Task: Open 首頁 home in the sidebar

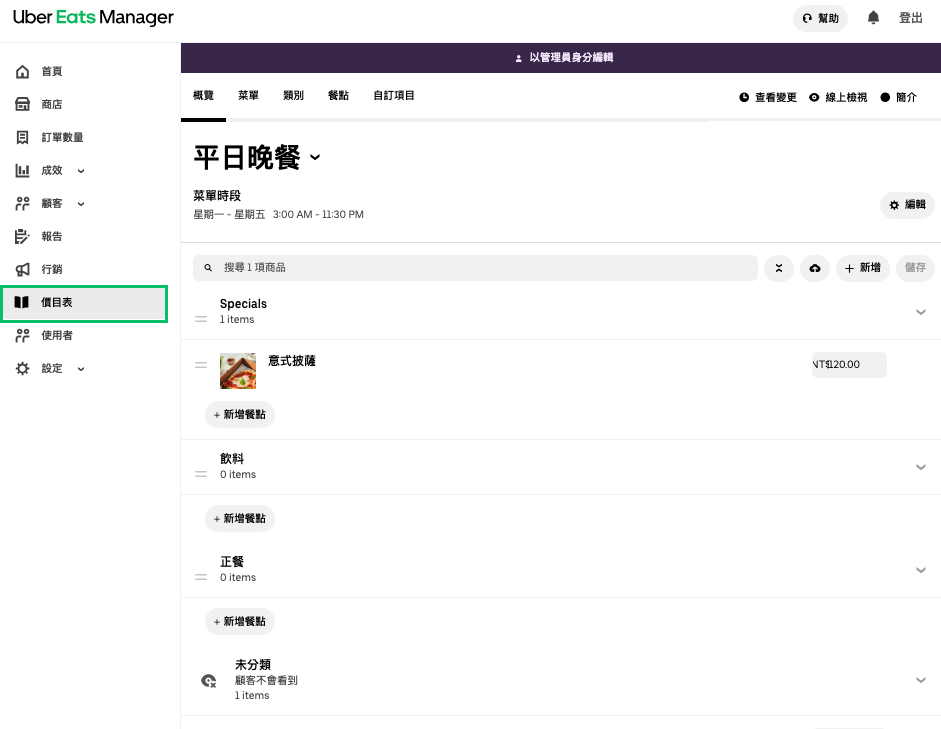Action: (x=52, y=72)
